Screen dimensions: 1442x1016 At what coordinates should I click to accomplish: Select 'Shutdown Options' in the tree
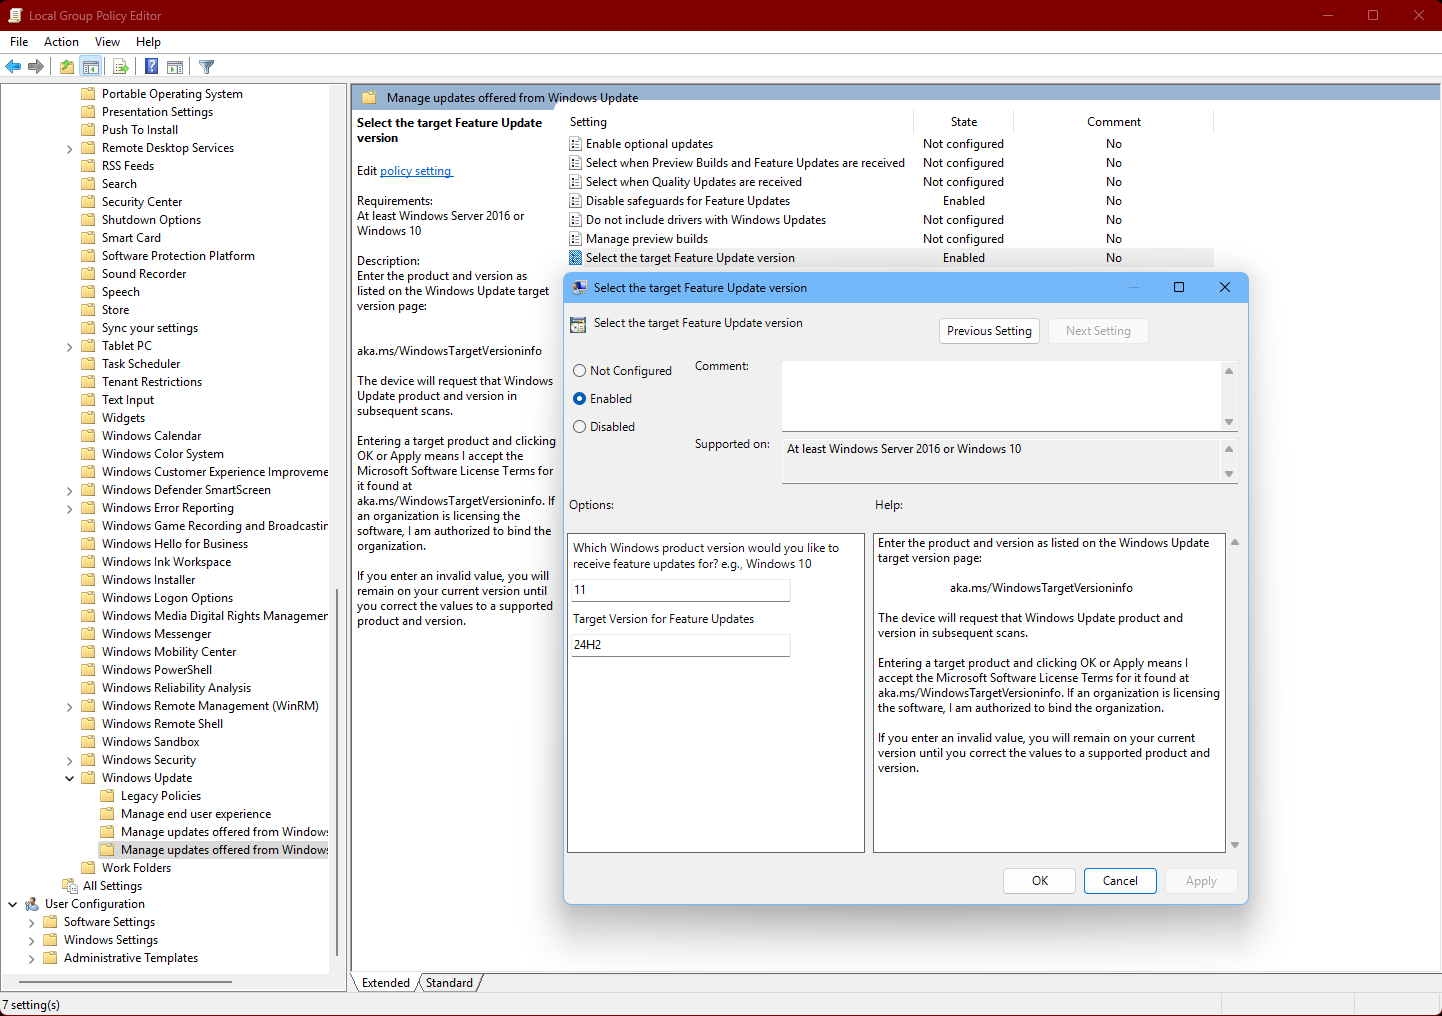pyautogui.click(x=151, y=220)
